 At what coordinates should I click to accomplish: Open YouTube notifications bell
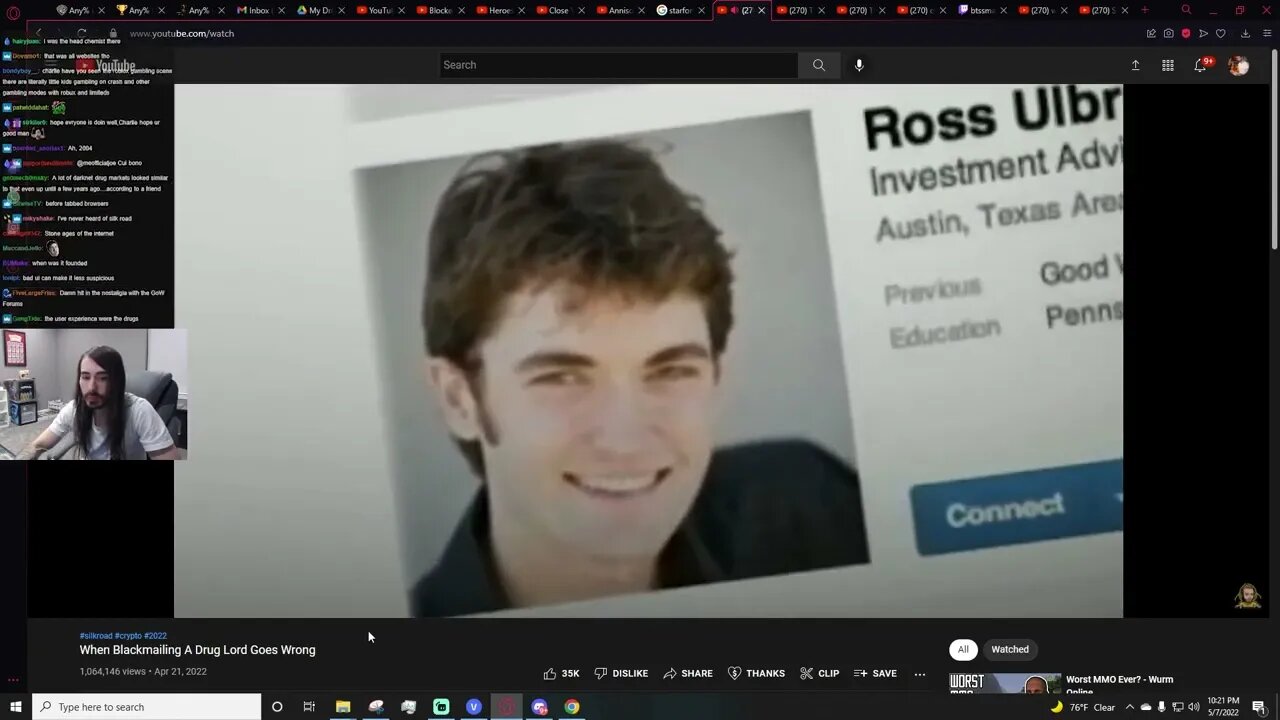point(1200,65)
